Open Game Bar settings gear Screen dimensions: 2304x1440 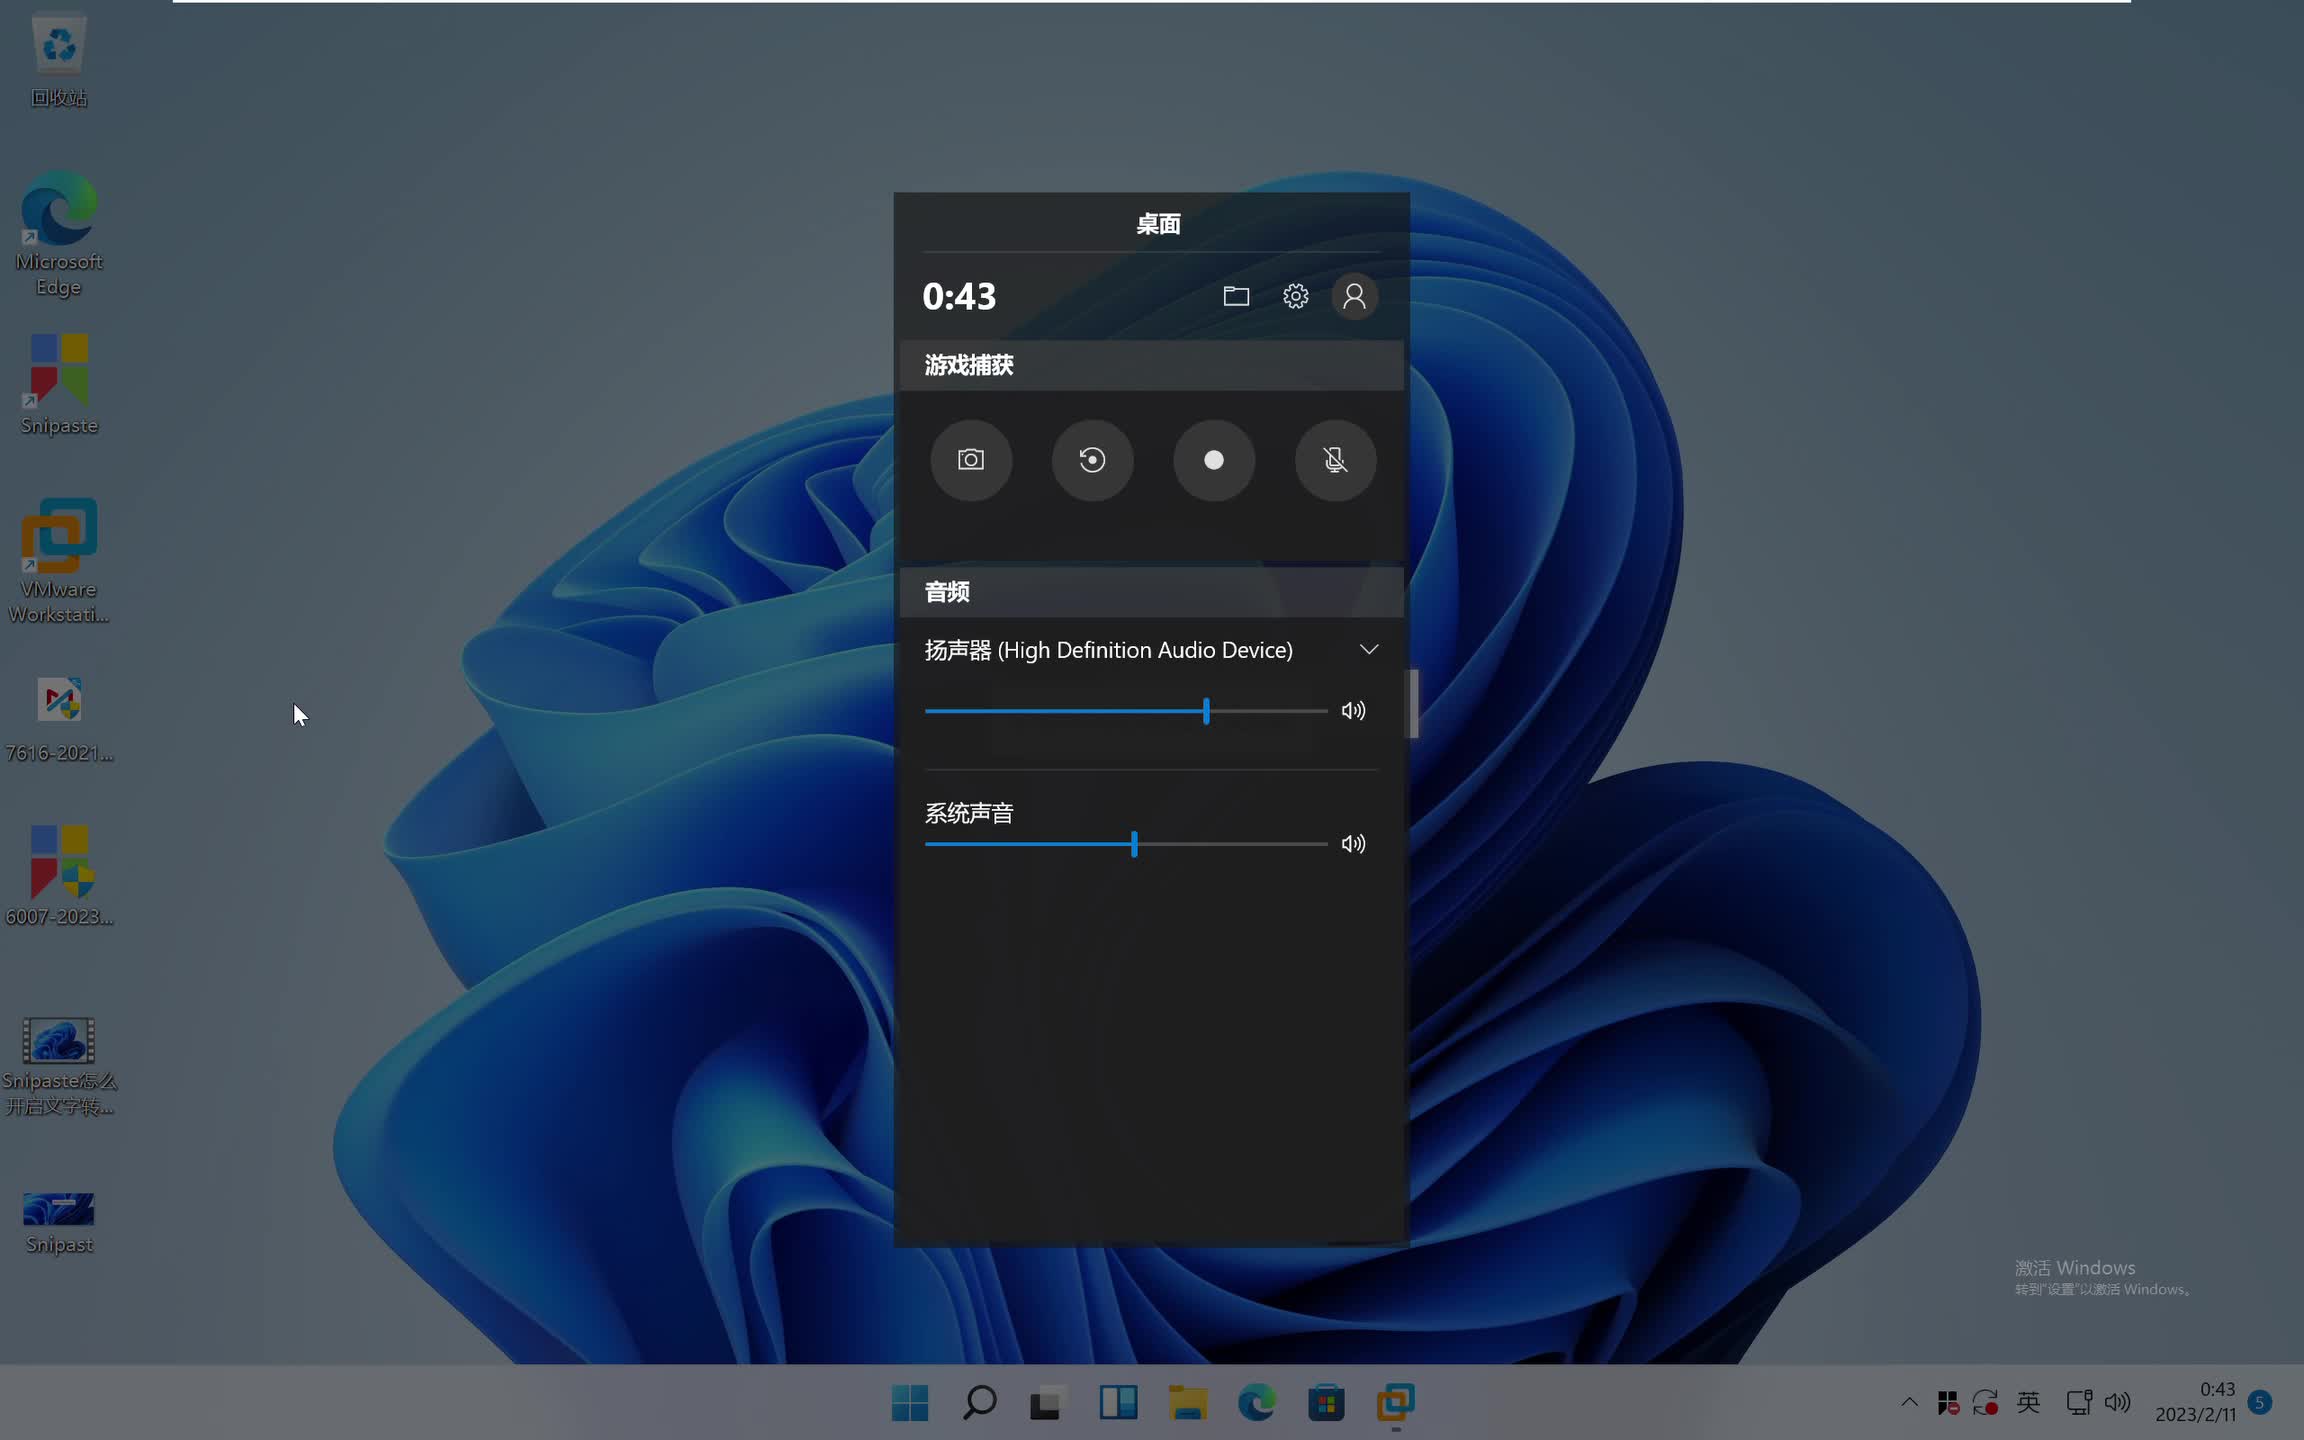point(1295,296)
